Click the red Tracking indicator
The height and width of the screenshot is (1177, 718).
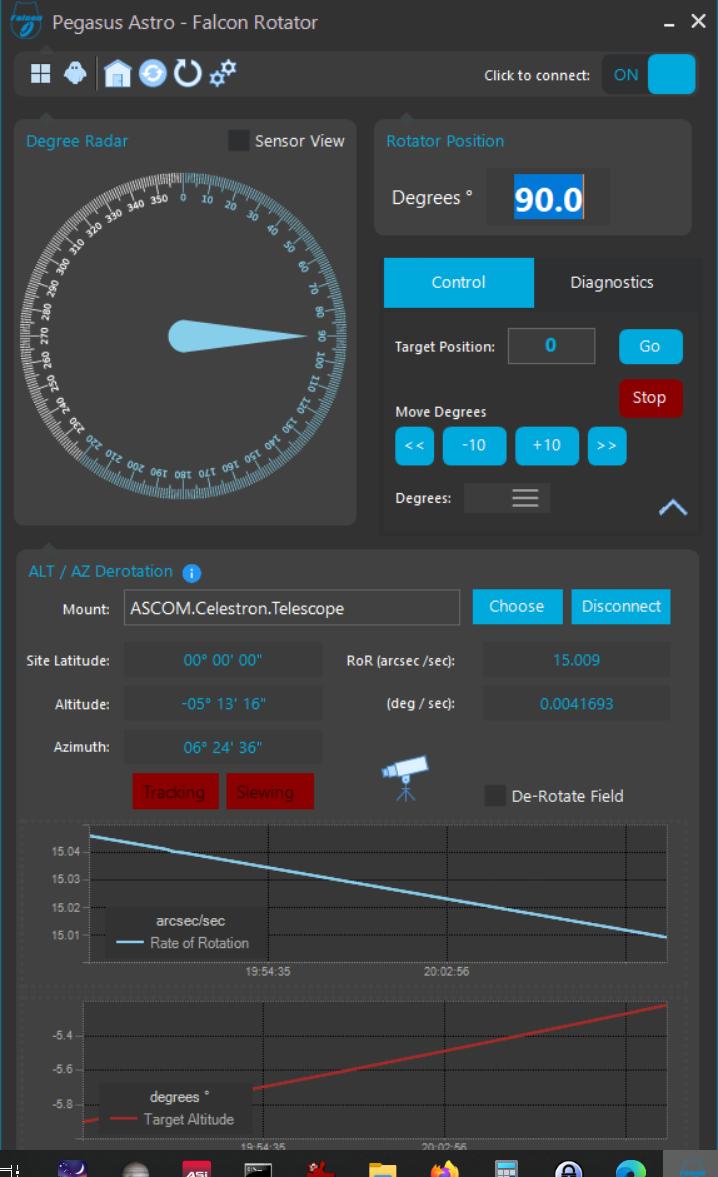175,792
